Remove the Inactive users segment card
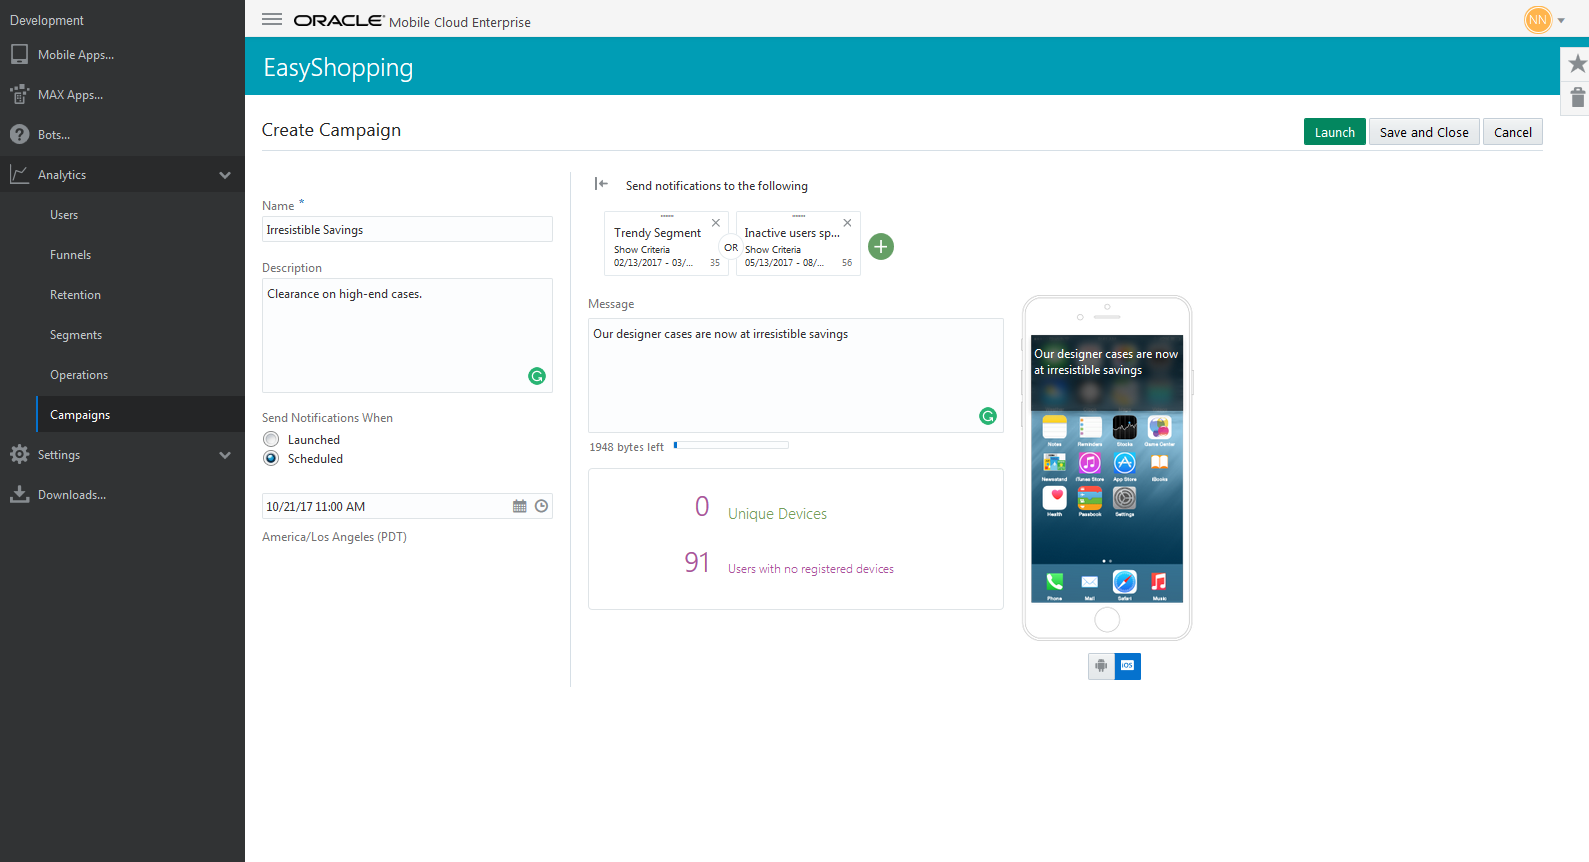This screenshot has height=862, width=1589. [847, 223]
